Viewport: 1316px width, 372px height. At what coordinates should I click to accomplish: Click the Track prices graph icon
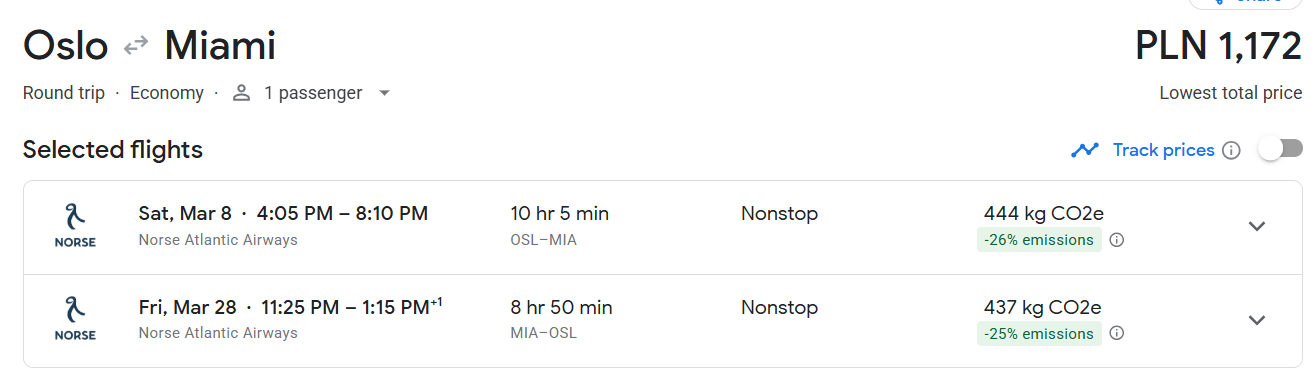[1085, 150]
